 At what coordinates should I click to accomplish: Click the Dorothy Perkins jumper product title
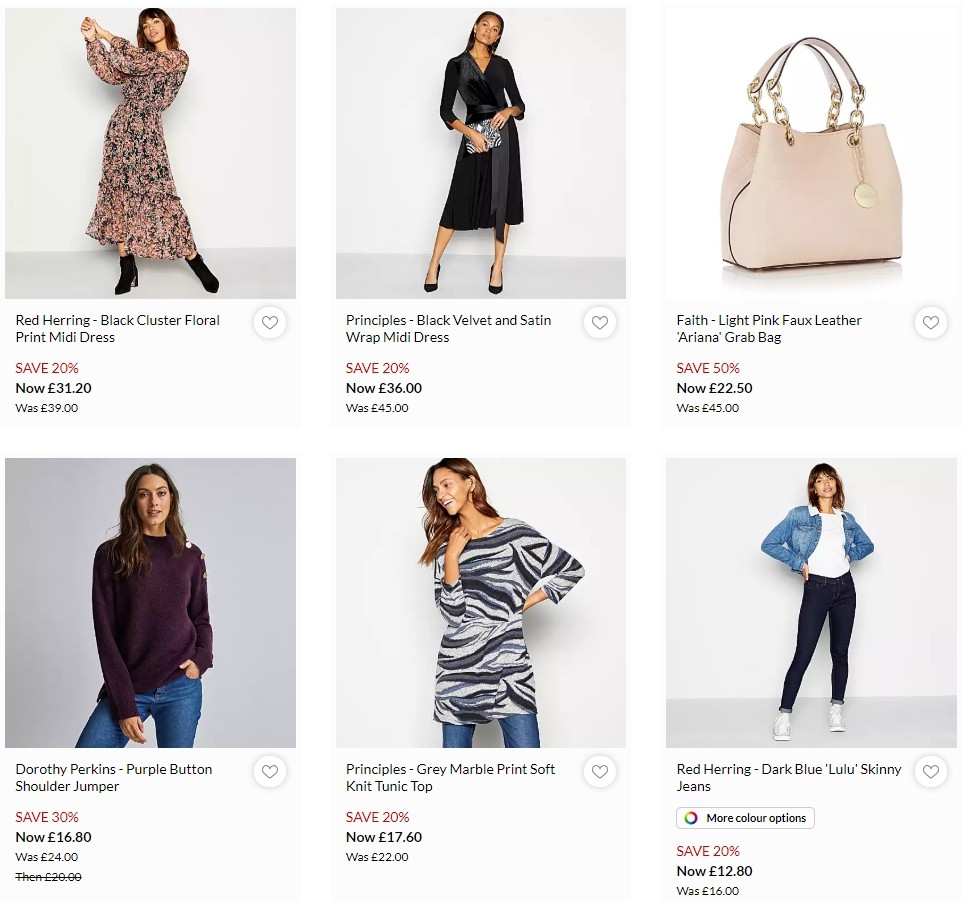click(112, 778)
